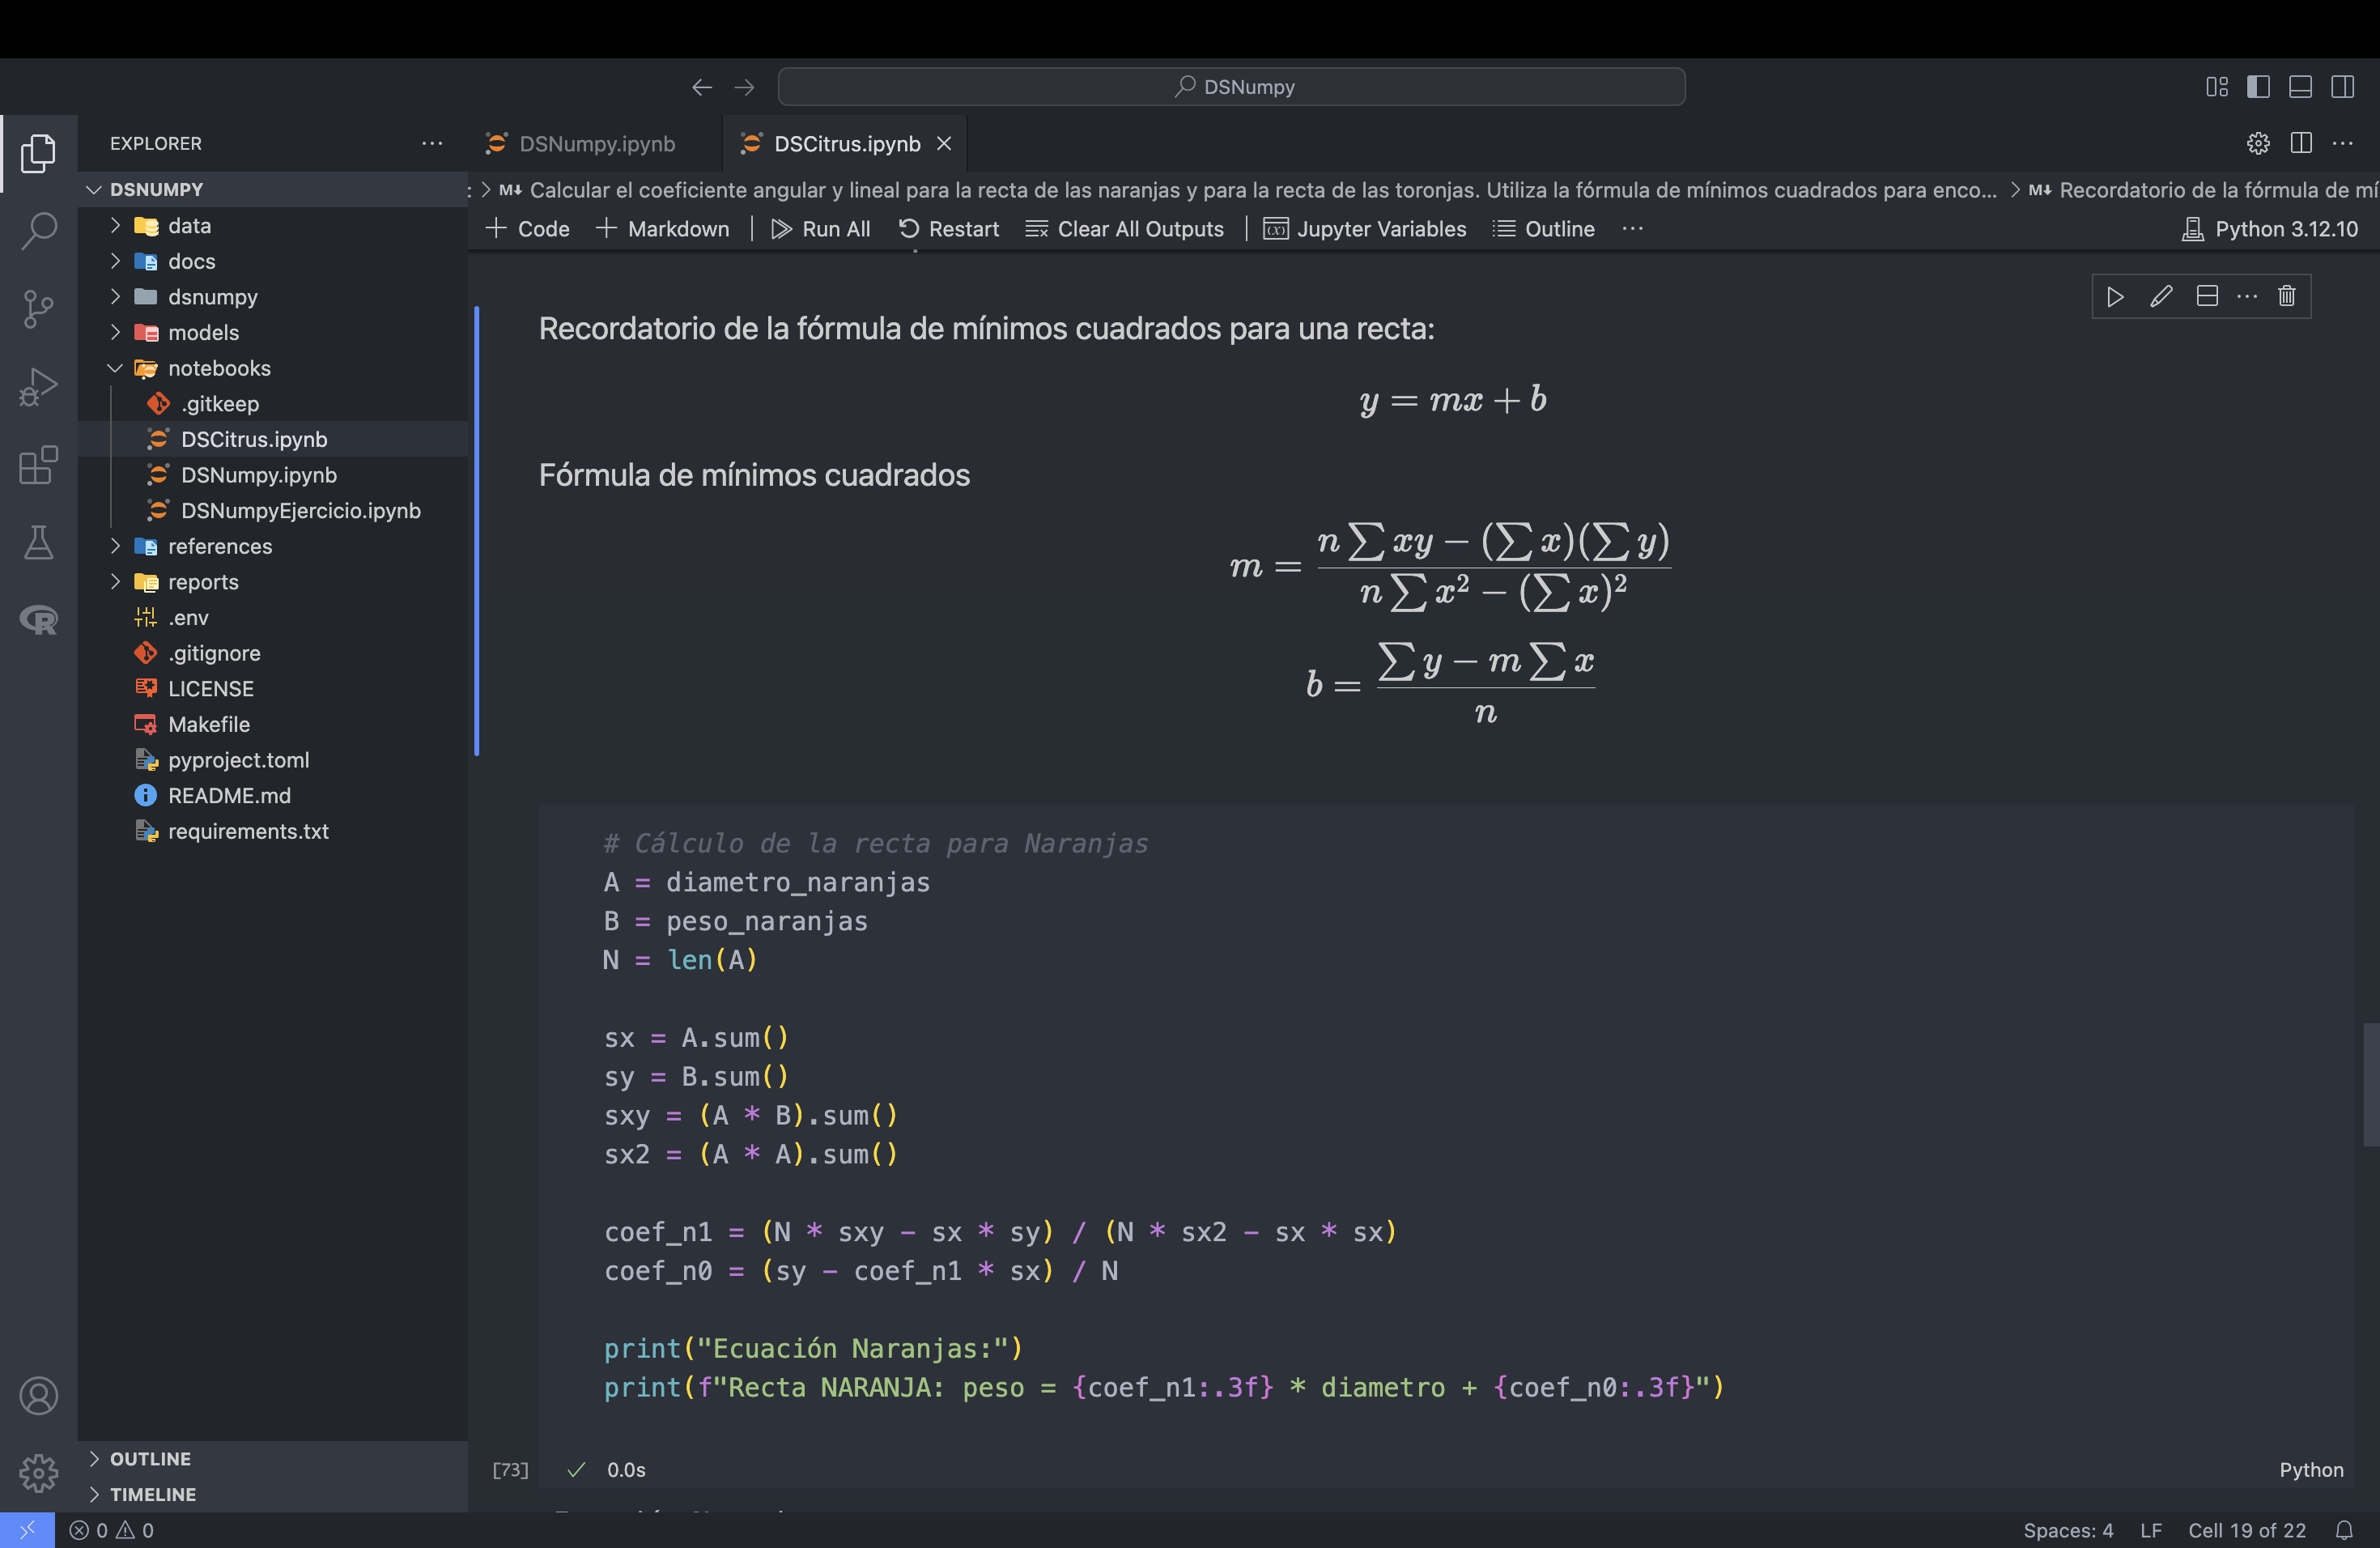
Task: Open the Manage gear in activity bar
Action: click(38, 1473)
